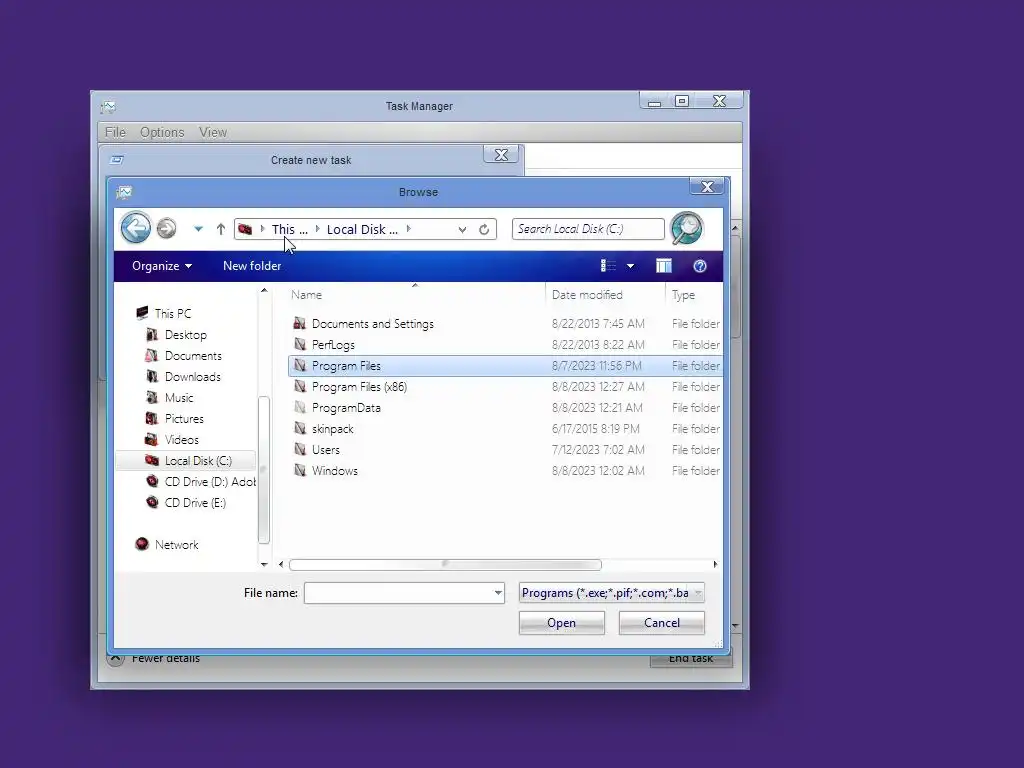Viewport: 1024px width, 768px height.
Task: Click the Users folder icon
Action: pos(300,449)
